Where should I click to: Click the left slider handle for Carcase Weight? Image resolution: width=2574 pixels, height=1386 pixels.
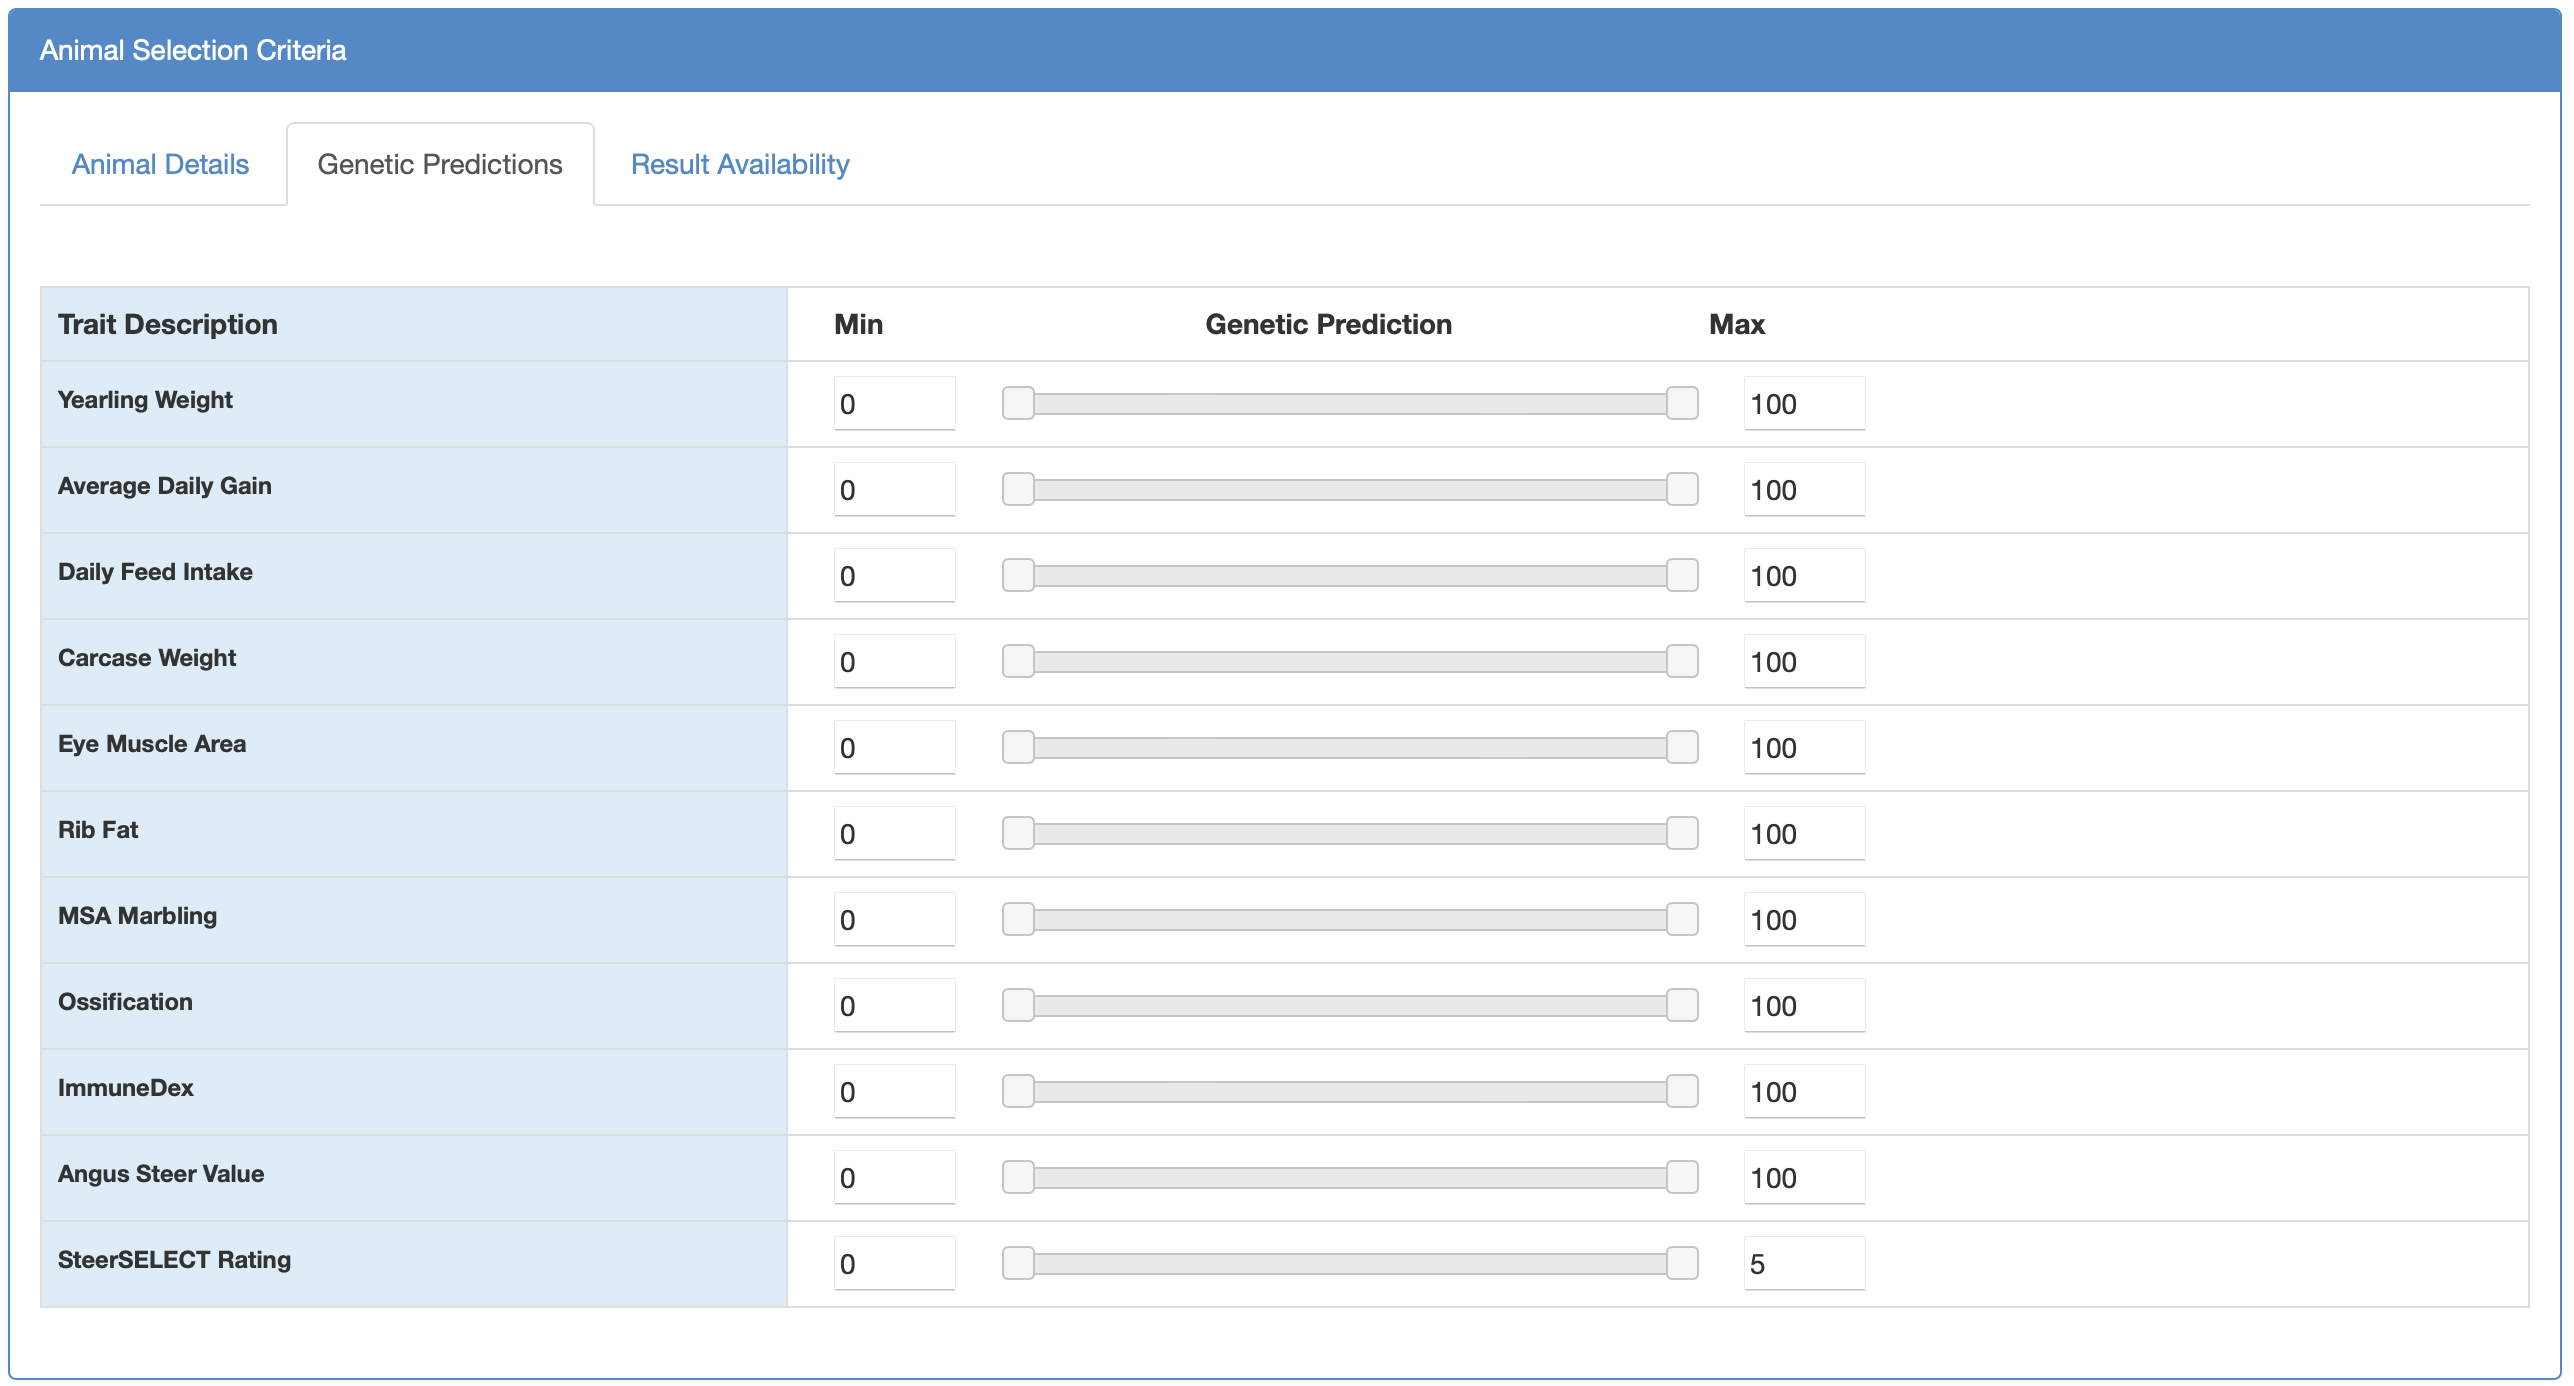(x=1018, y=661)
